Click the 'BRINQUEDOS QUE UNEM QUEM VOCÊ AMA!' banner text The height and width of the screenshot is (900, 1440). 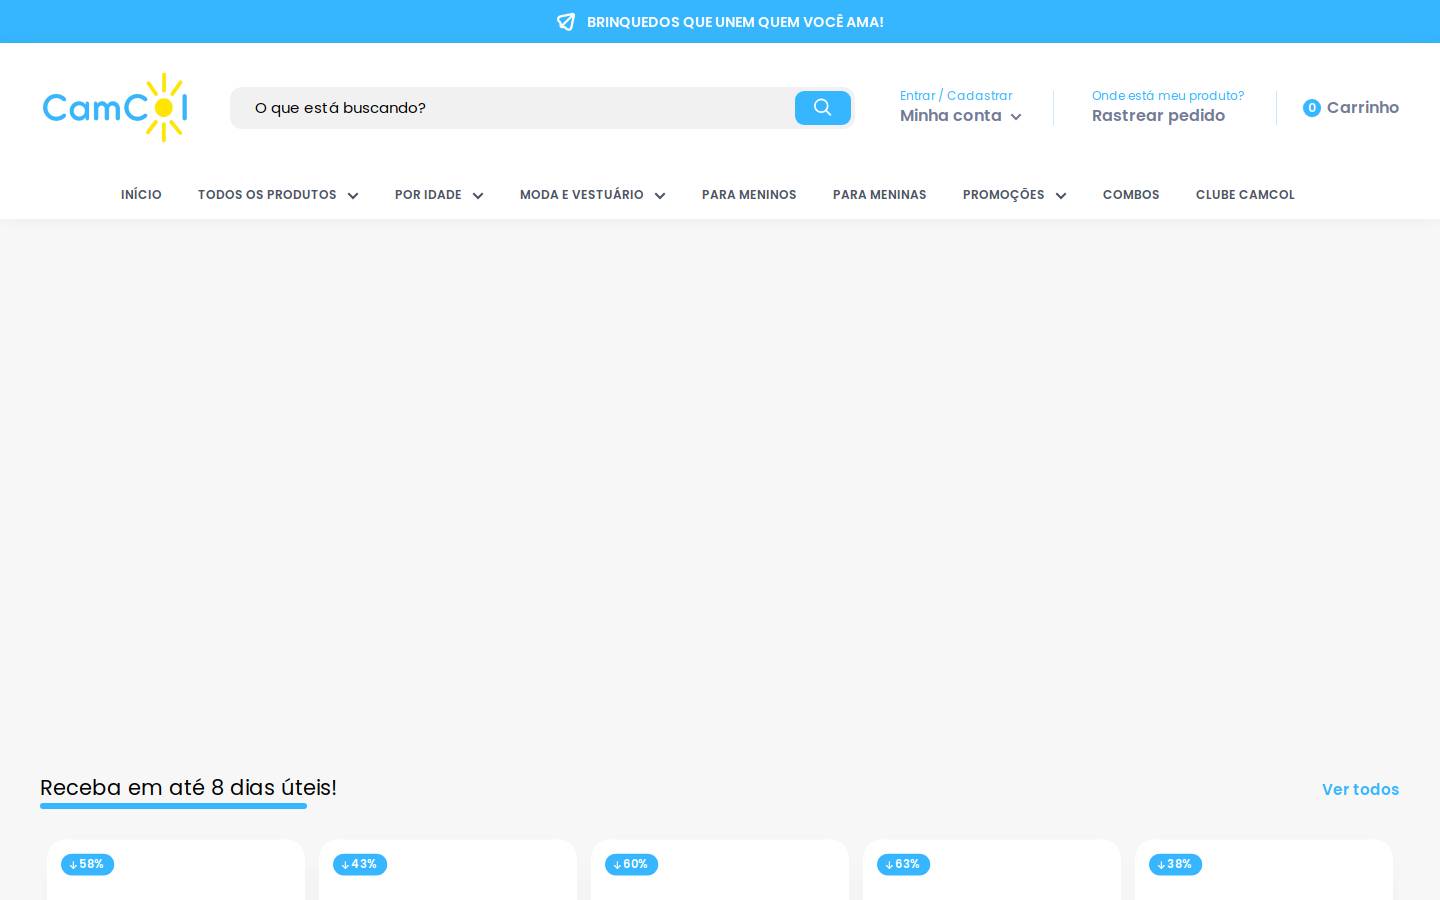coord(735,22)
